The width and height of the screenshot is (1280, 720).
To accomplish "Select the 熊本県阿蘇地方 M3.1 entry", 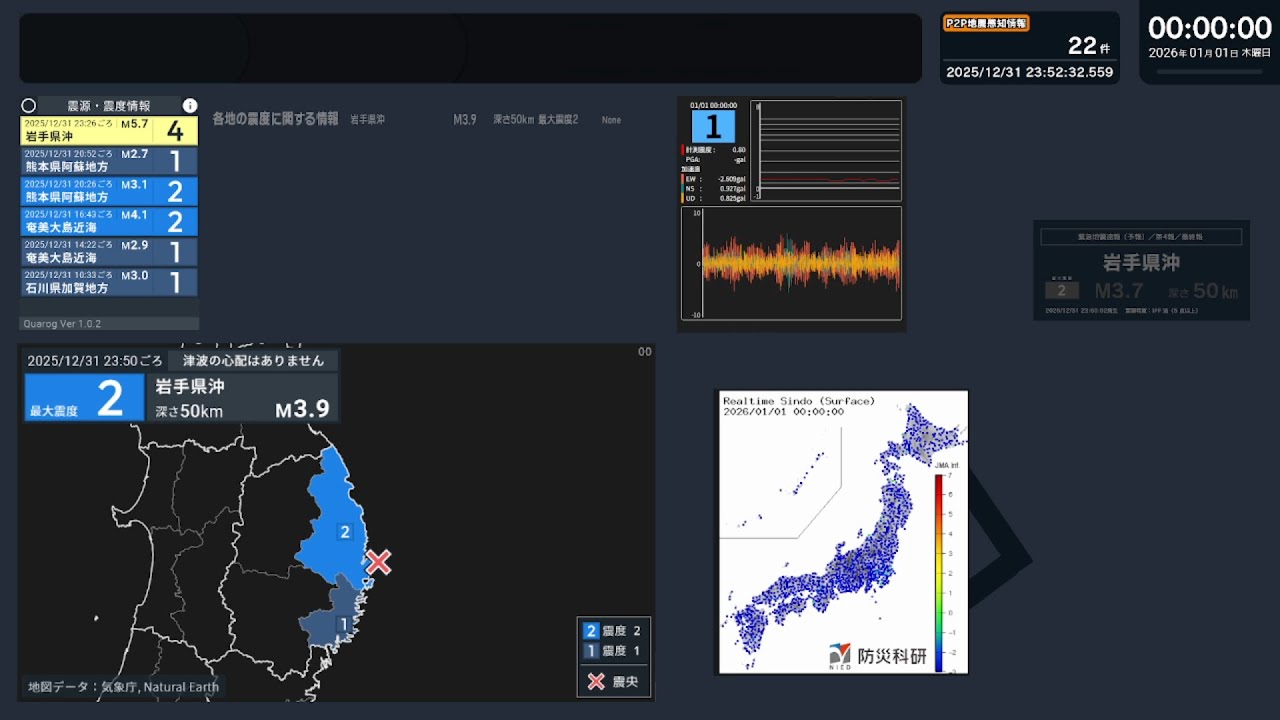I will [x=109, y=191].
